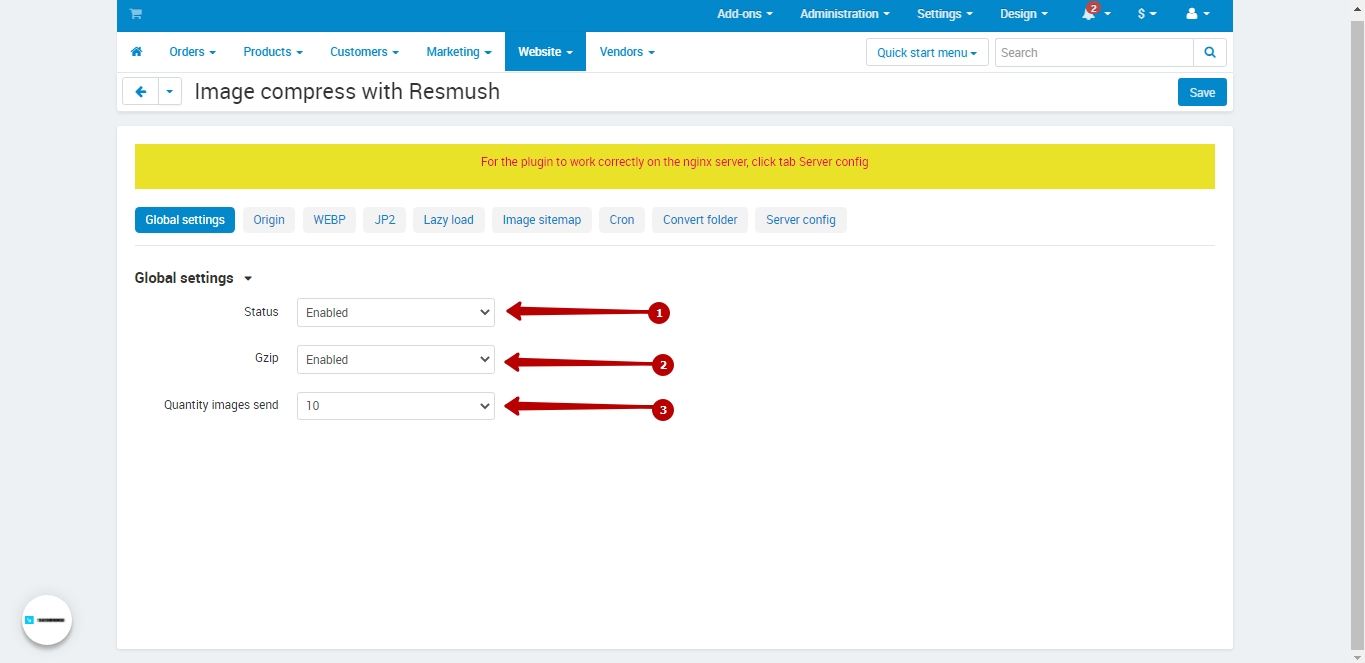
Task: Open the Administration menu
Action: pos(845,14)
